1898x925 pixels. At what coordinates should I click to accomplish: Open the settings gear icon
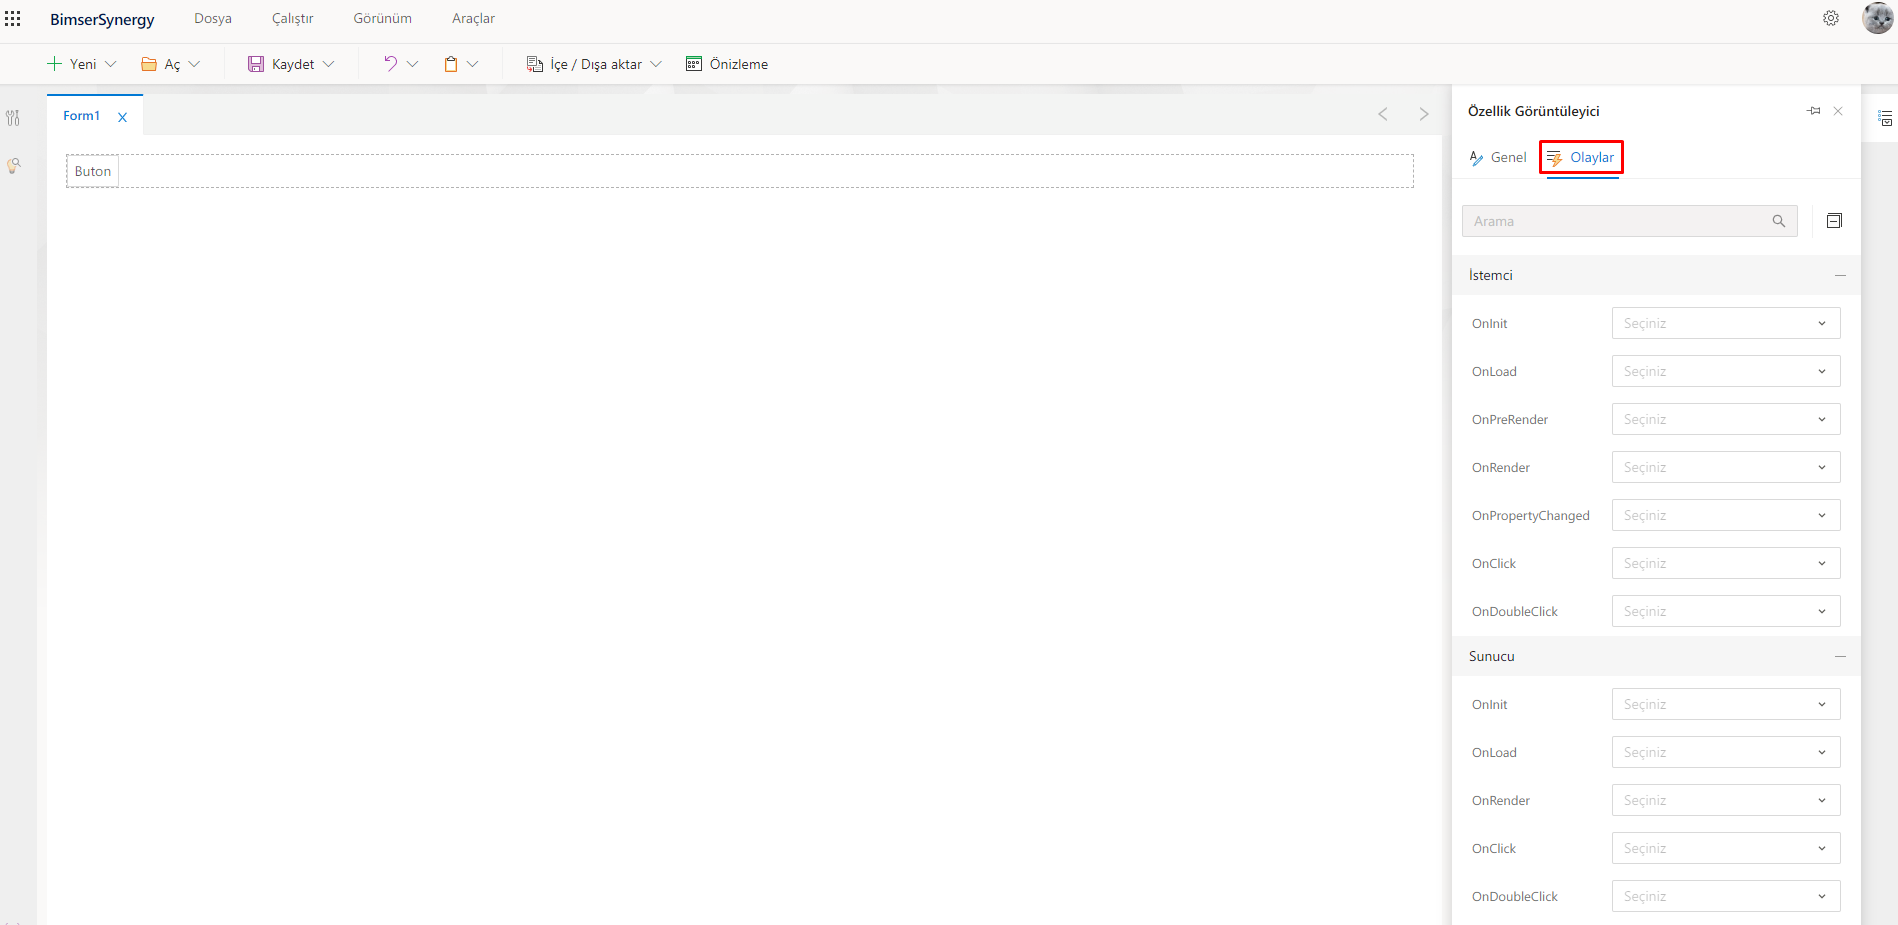(x=1831, y=18)
